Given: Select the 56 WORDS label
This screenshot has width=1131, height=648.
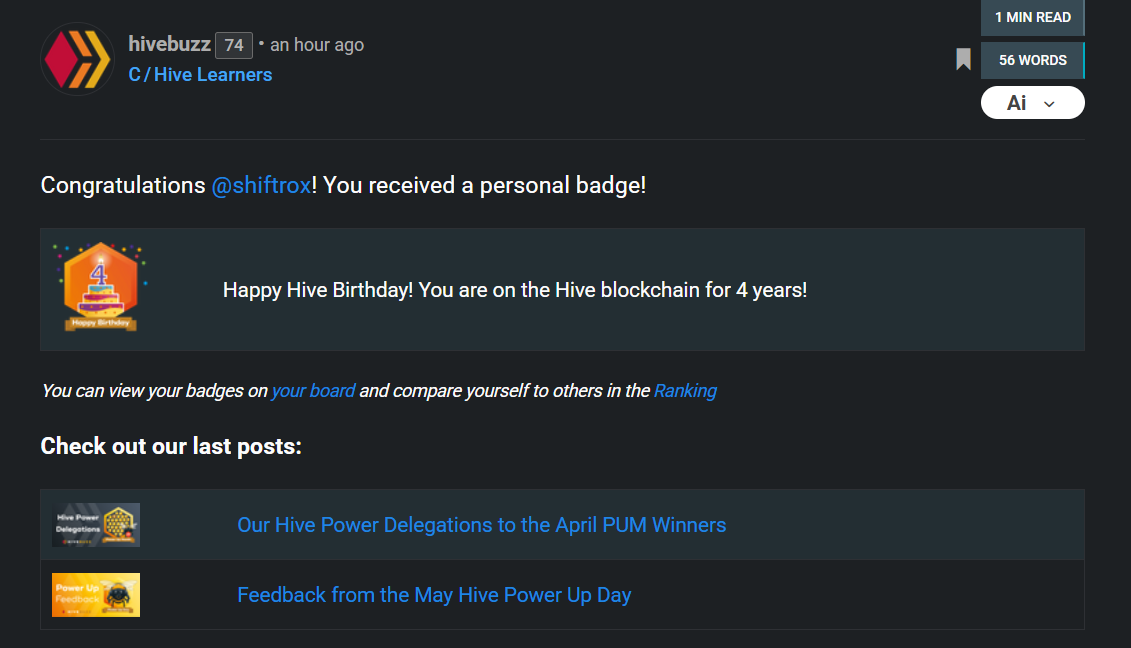Looking at the screenshot, I should click(1032, 60).
